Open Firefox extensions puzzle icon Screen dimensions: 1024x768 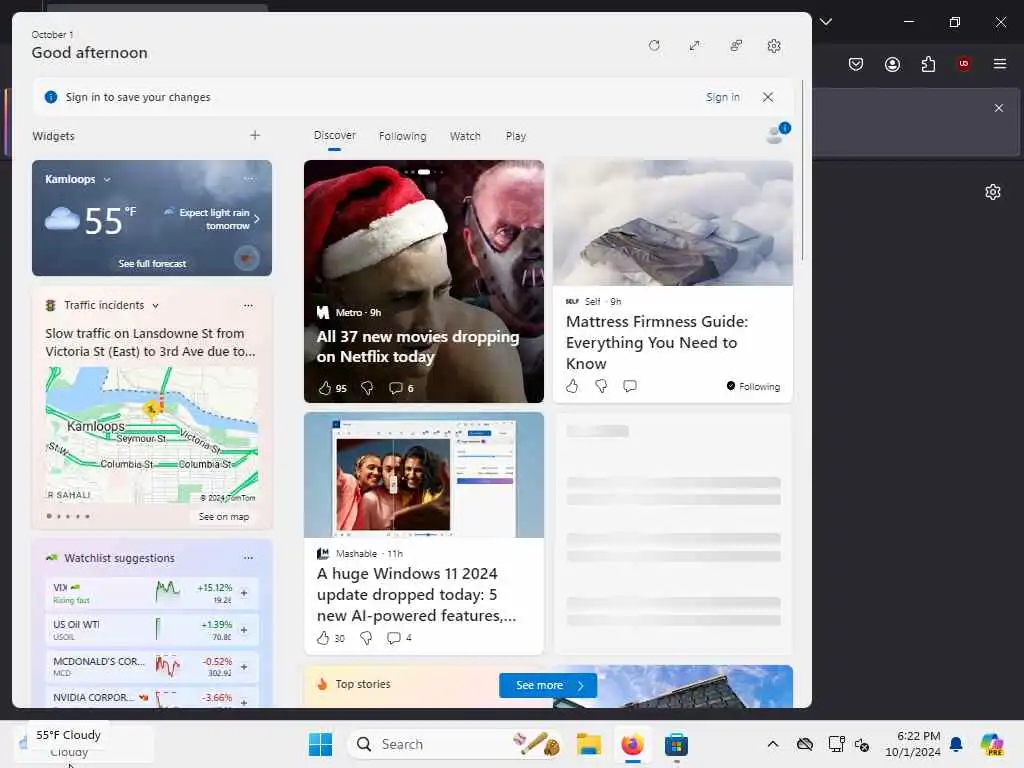tap(928, 63)
